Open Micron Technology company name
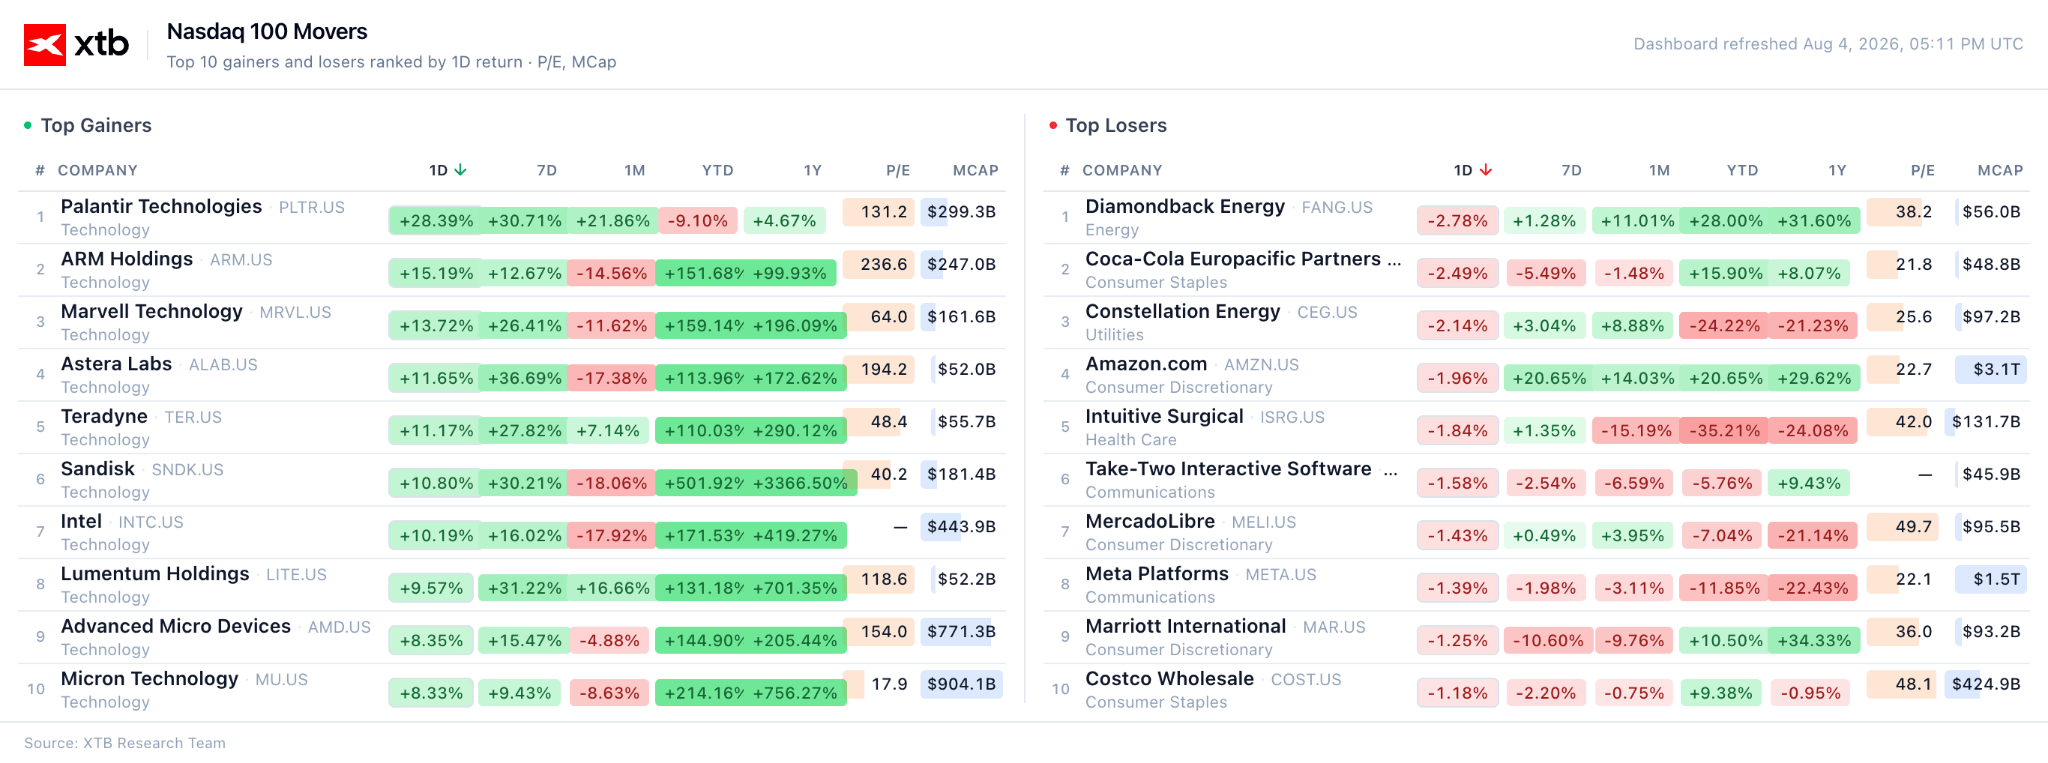This screenshot has width=2048, height=763. [150, 679]
